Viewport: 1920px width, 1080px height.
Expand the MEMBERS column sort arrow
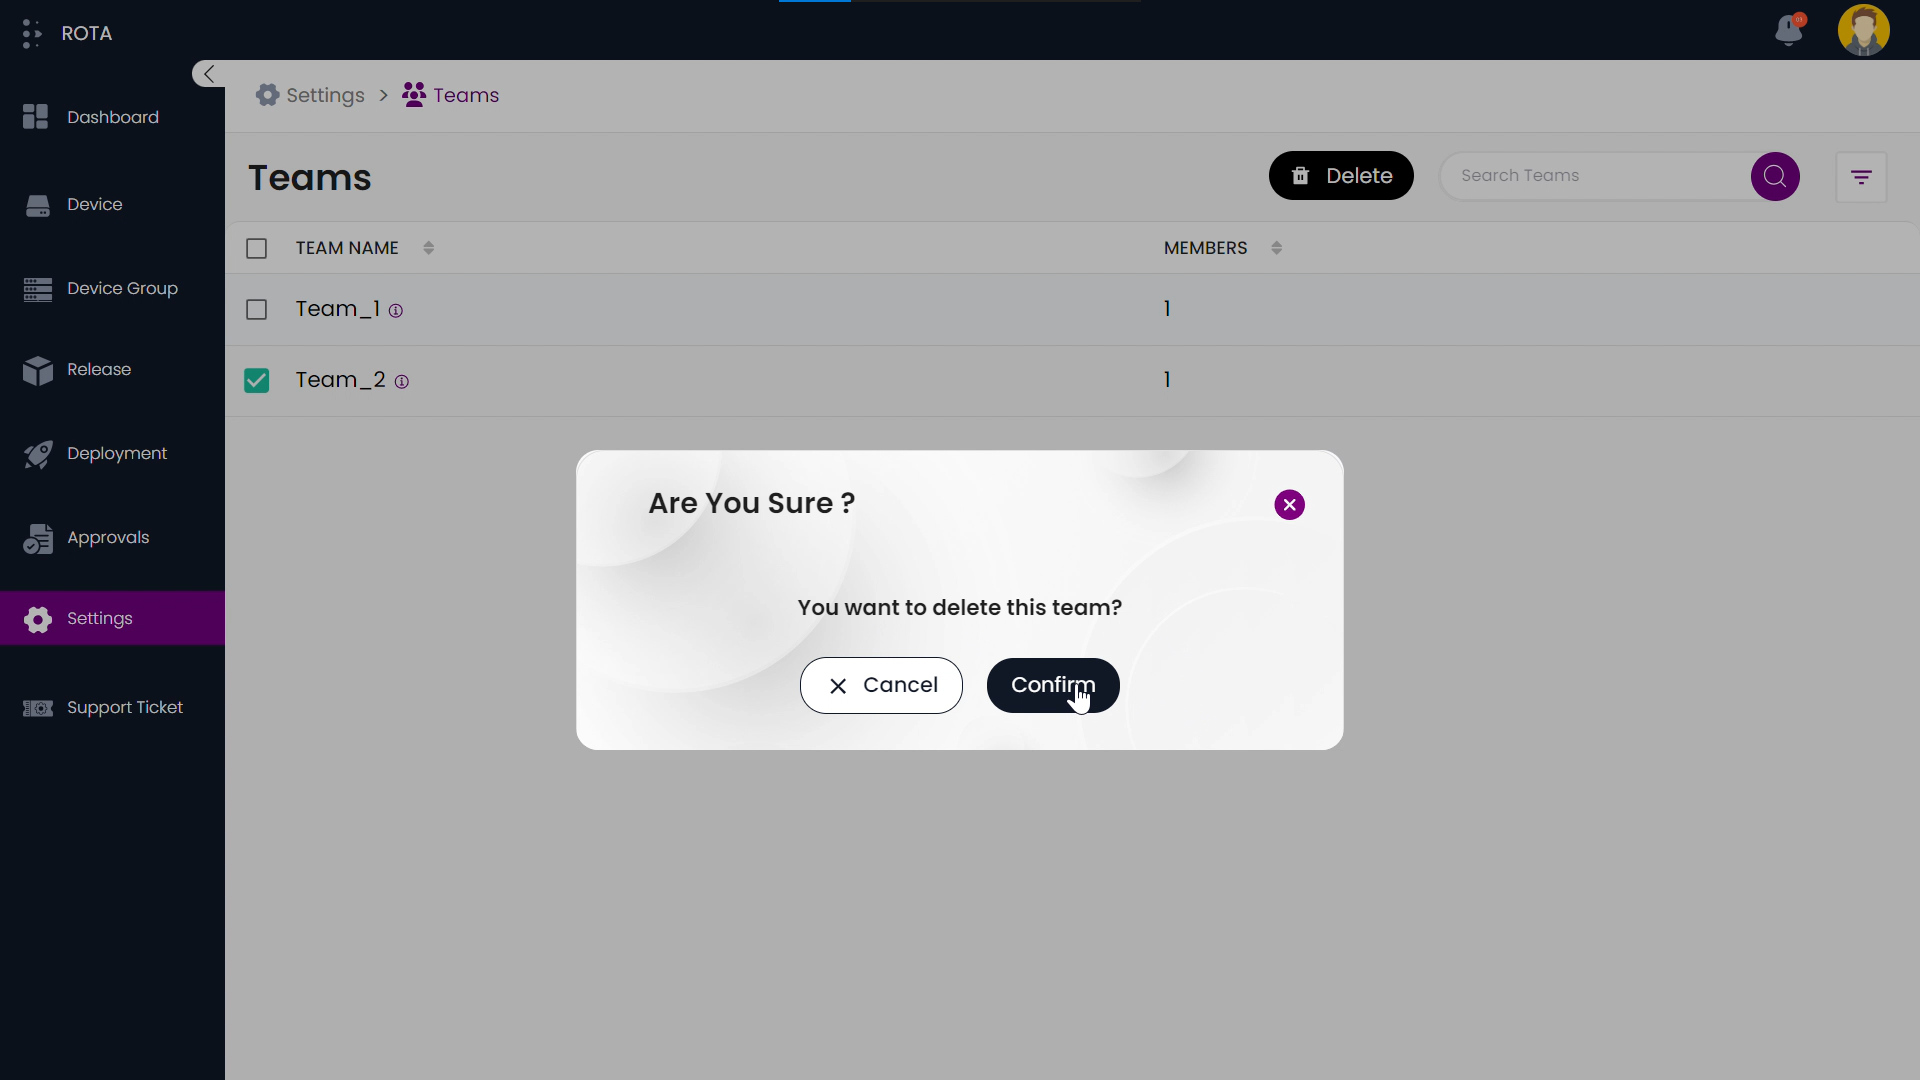click(x=1276, y=249)
